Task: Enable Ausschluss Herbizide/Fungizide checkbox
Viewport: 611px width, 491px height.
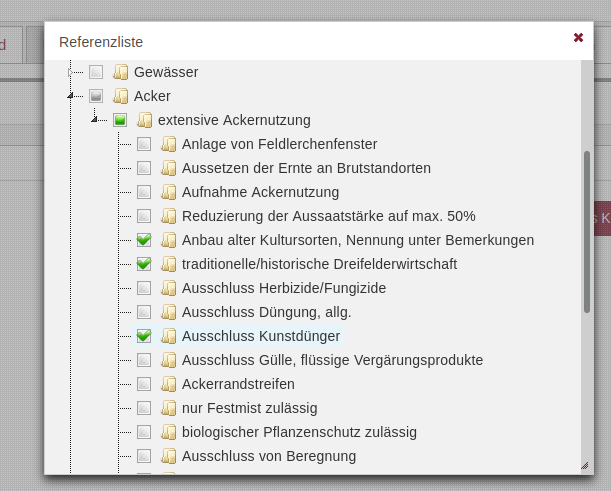Action: pyautogui.click(x=144, y=288)
